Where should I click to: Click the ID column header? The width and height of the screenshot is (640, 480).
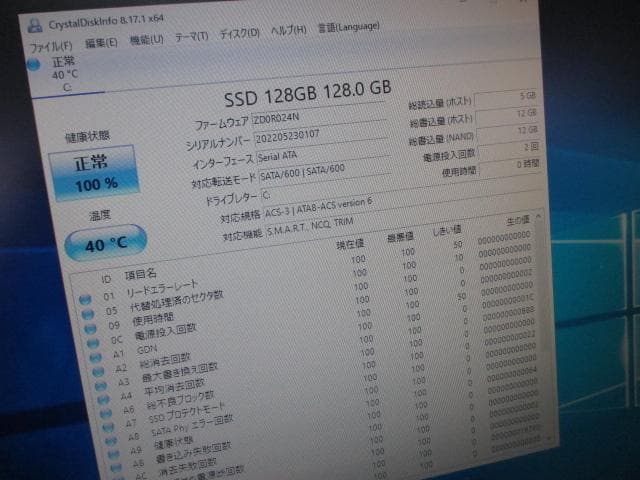(x=106, y=279)
